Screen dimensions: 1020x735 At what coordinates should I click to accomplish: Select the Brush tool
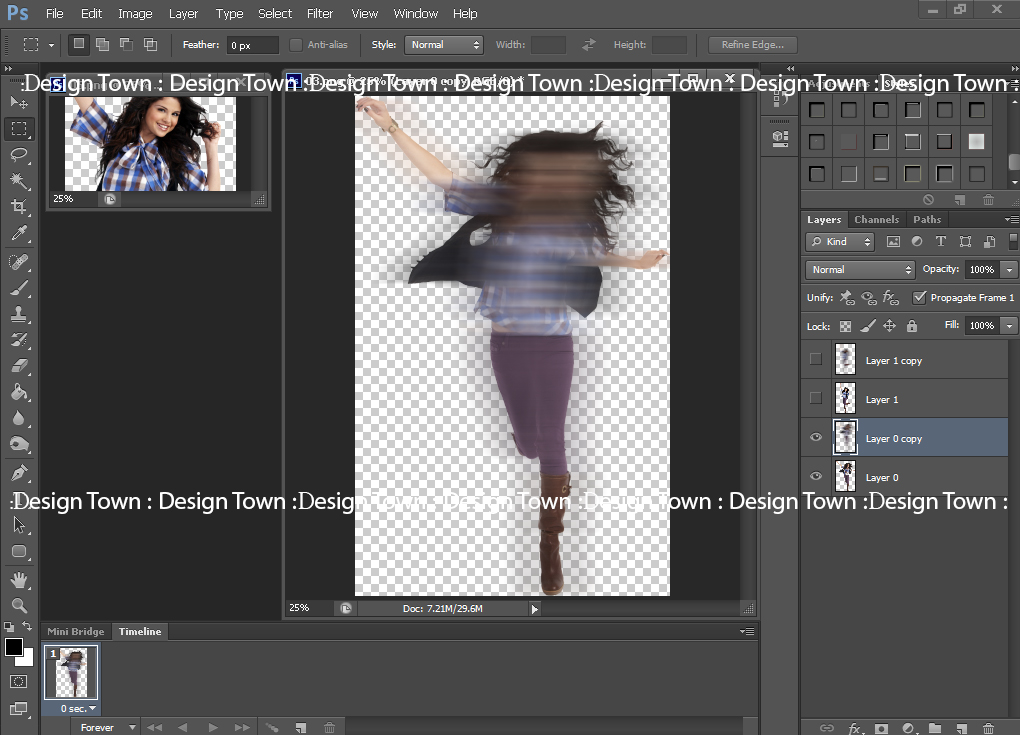click(18, 288)
